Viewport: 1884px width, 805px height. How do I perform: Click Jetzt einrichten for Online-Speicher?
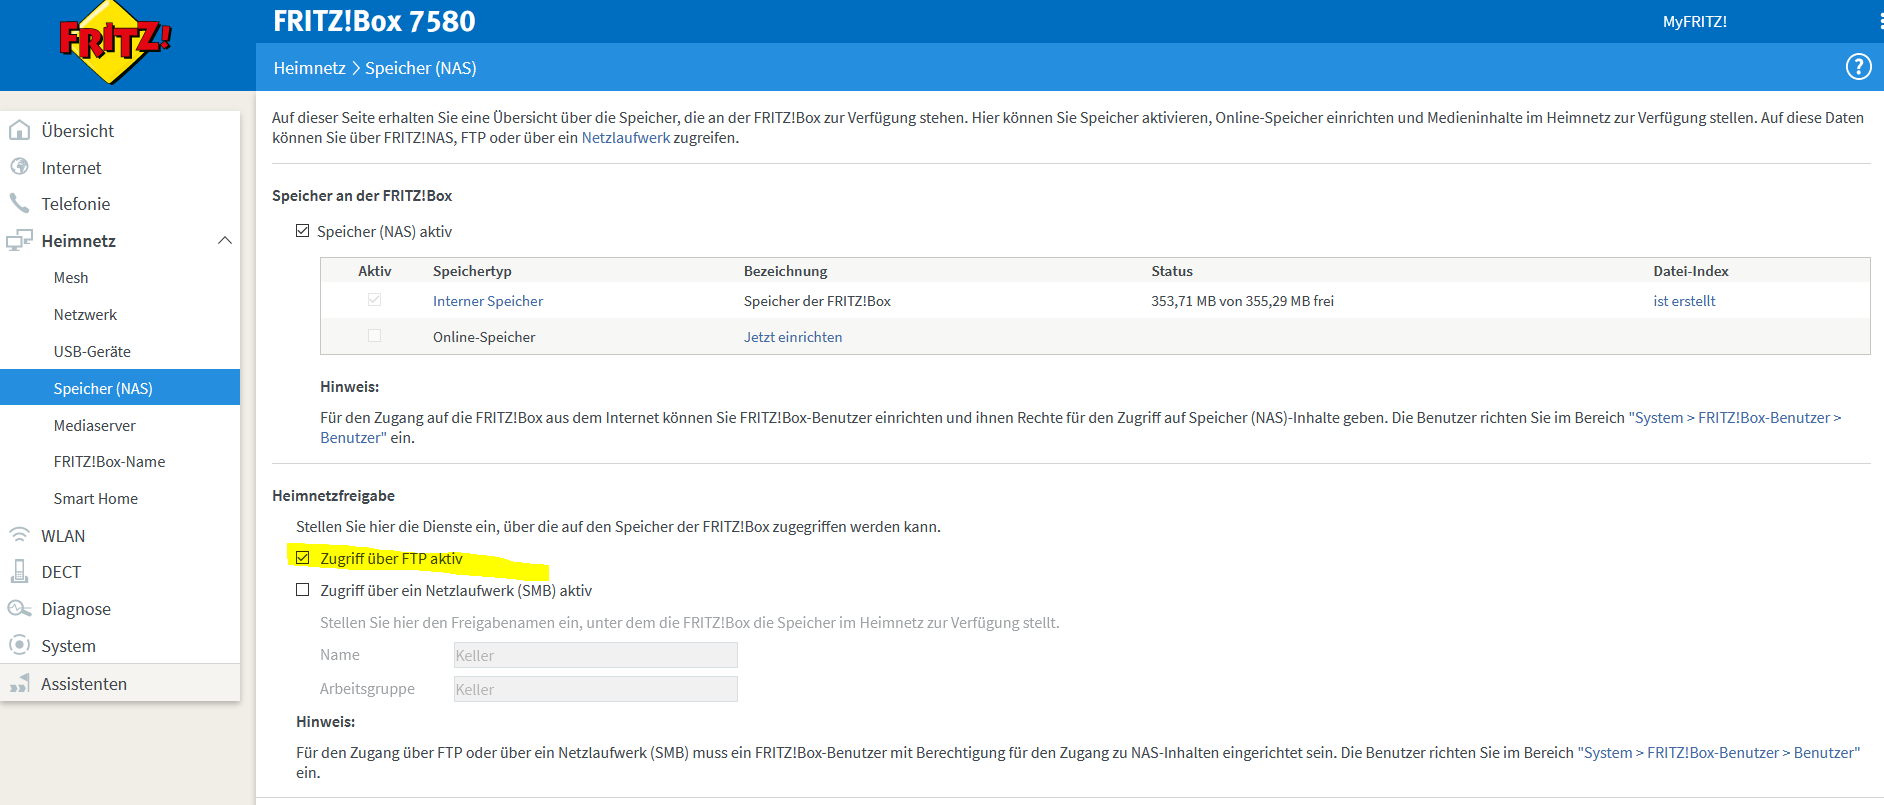click(793, 336)
